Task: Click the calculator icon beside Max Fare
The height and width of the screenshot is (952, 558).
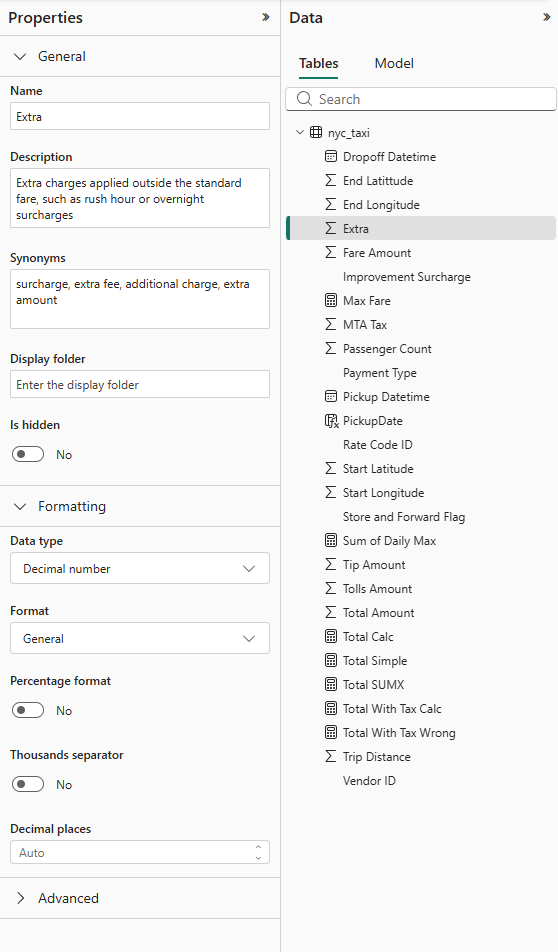Action: point(330,301)
